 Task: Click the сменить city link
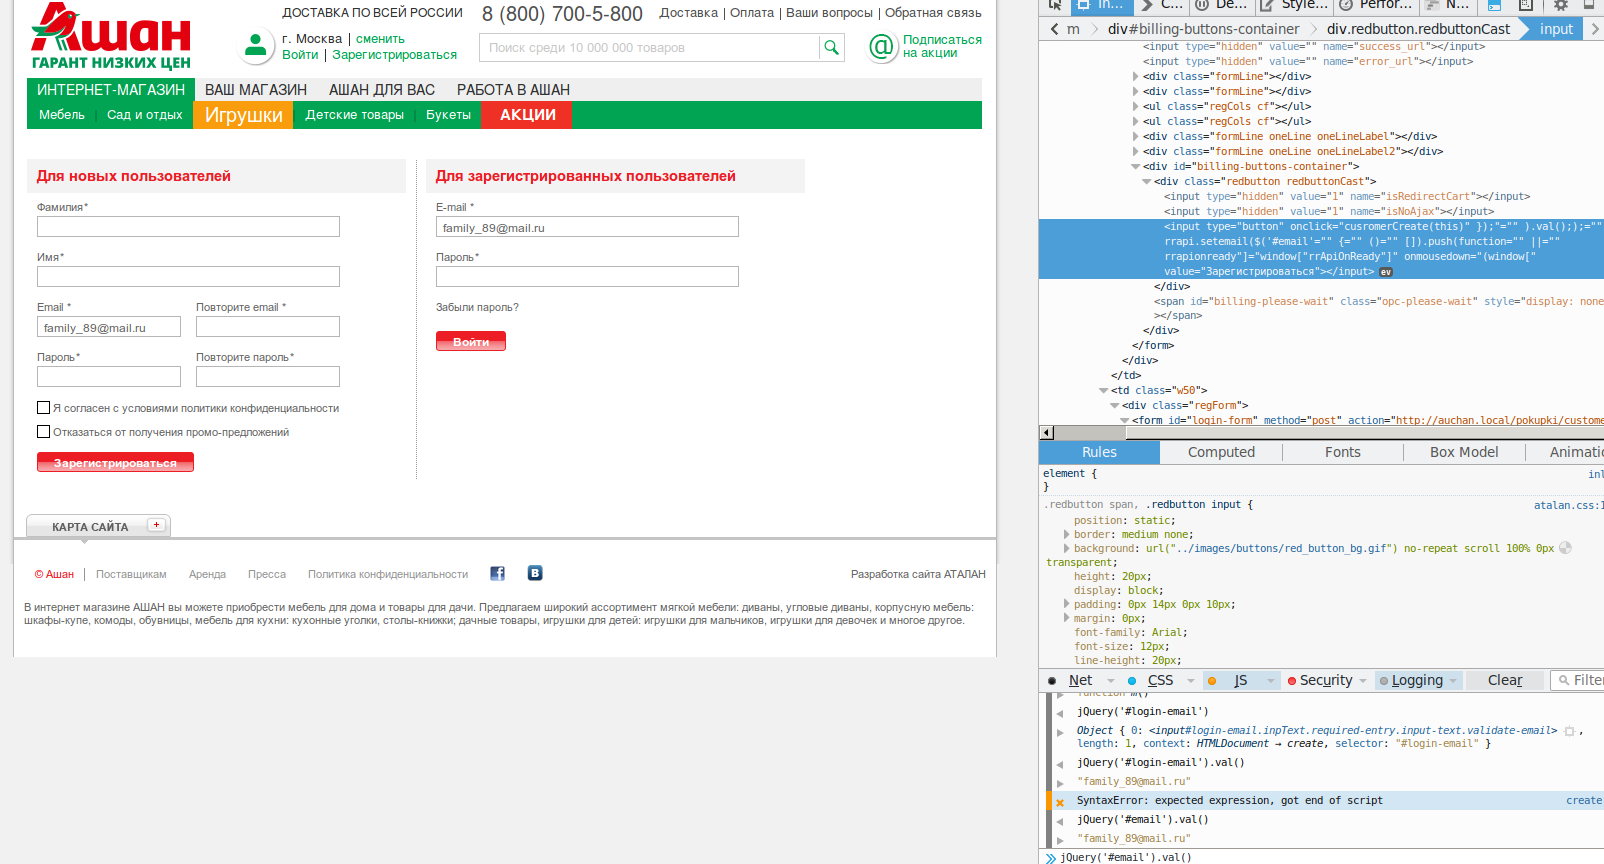[x=380, y=39]
